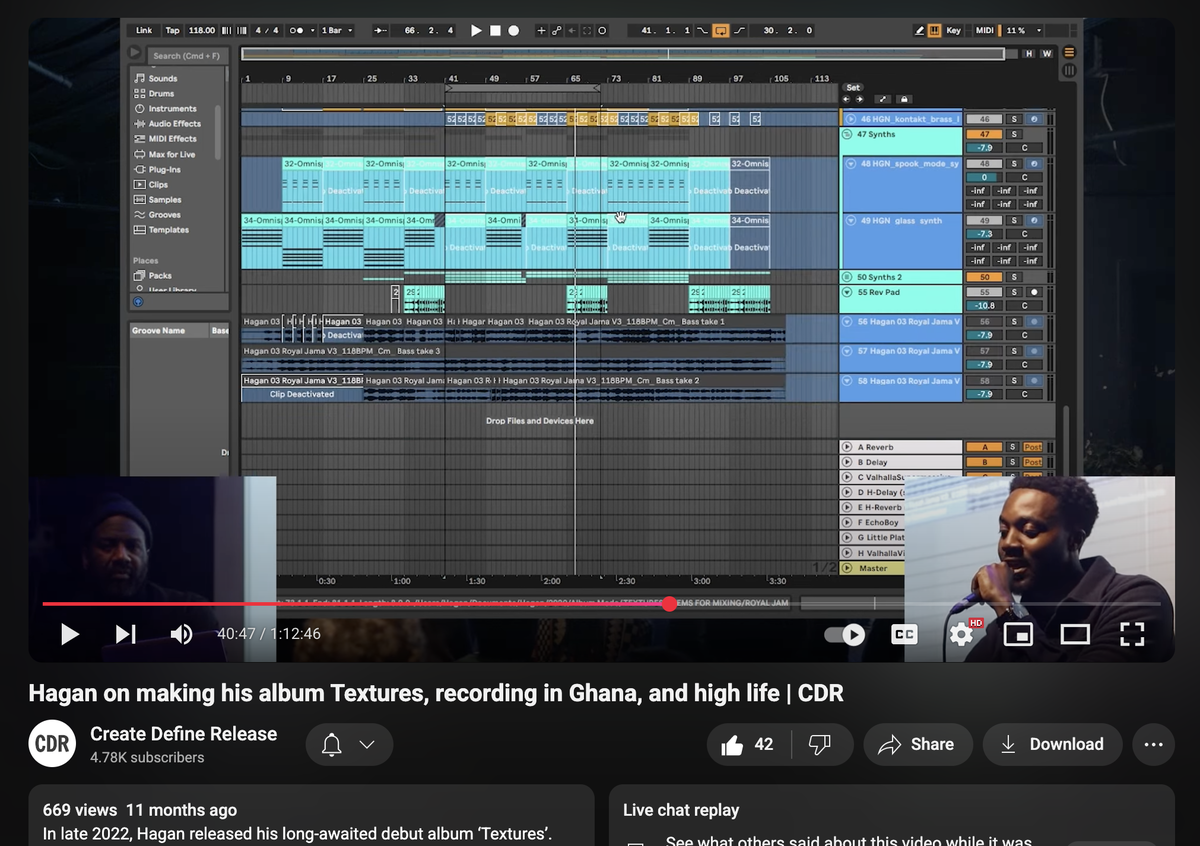
Task: Click the Ableton browser search field
Action: pyautogui.click(x=186, y=56)
